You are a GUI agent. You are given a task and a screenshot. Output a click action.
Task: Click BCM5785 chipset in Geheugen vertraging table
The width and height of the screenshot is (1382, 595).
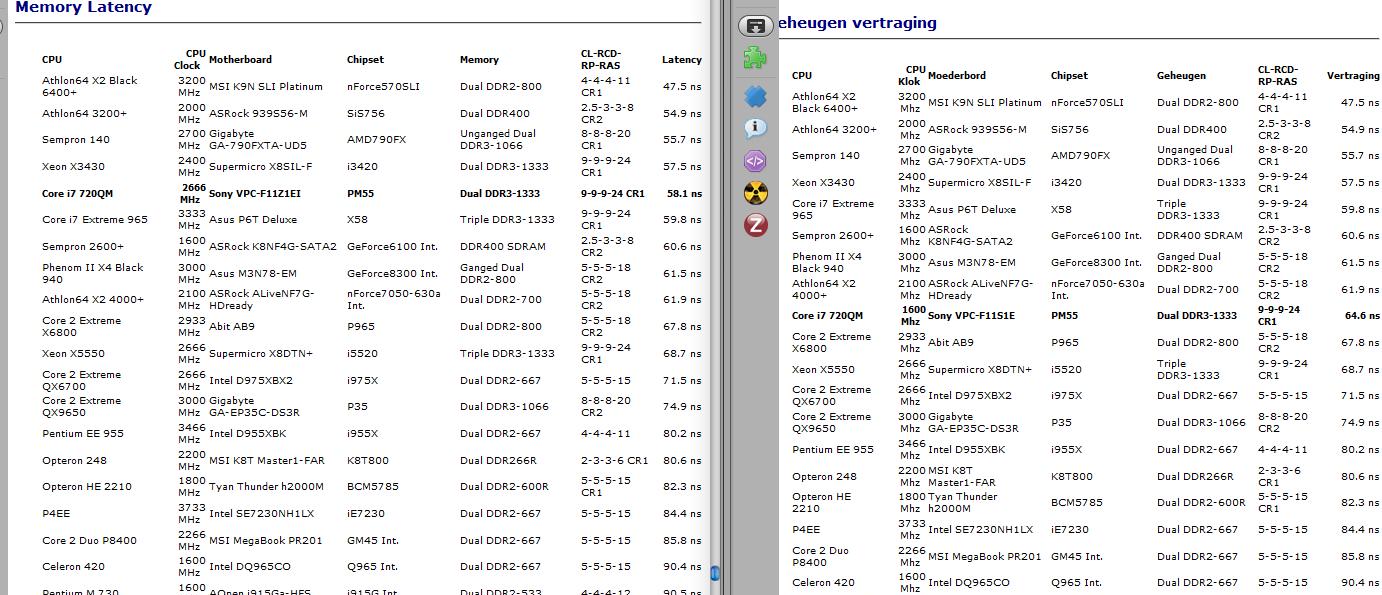click(x=1075, y=503)
